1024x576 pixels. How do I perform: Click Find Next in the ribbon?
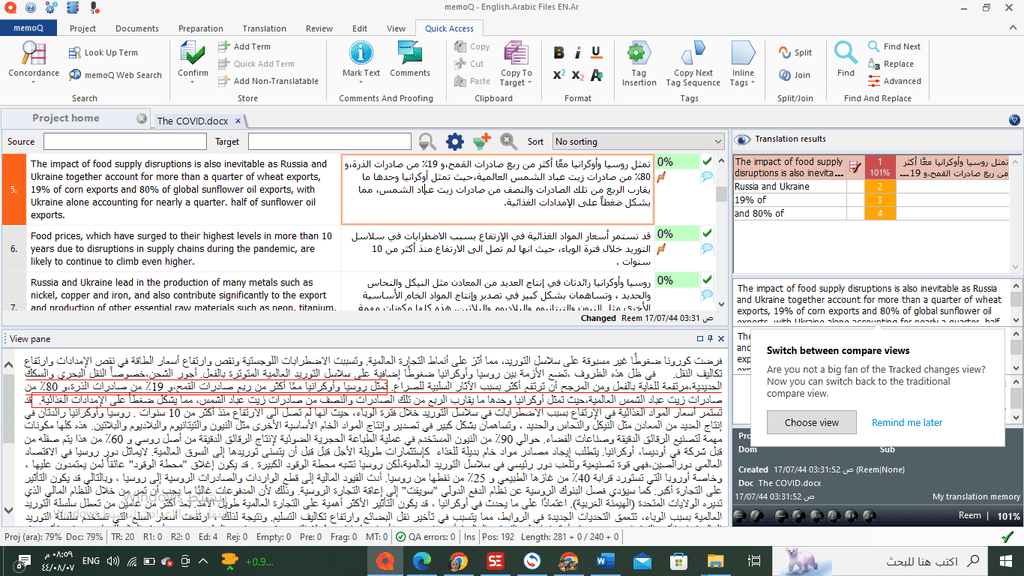click(x=894, y=46)
